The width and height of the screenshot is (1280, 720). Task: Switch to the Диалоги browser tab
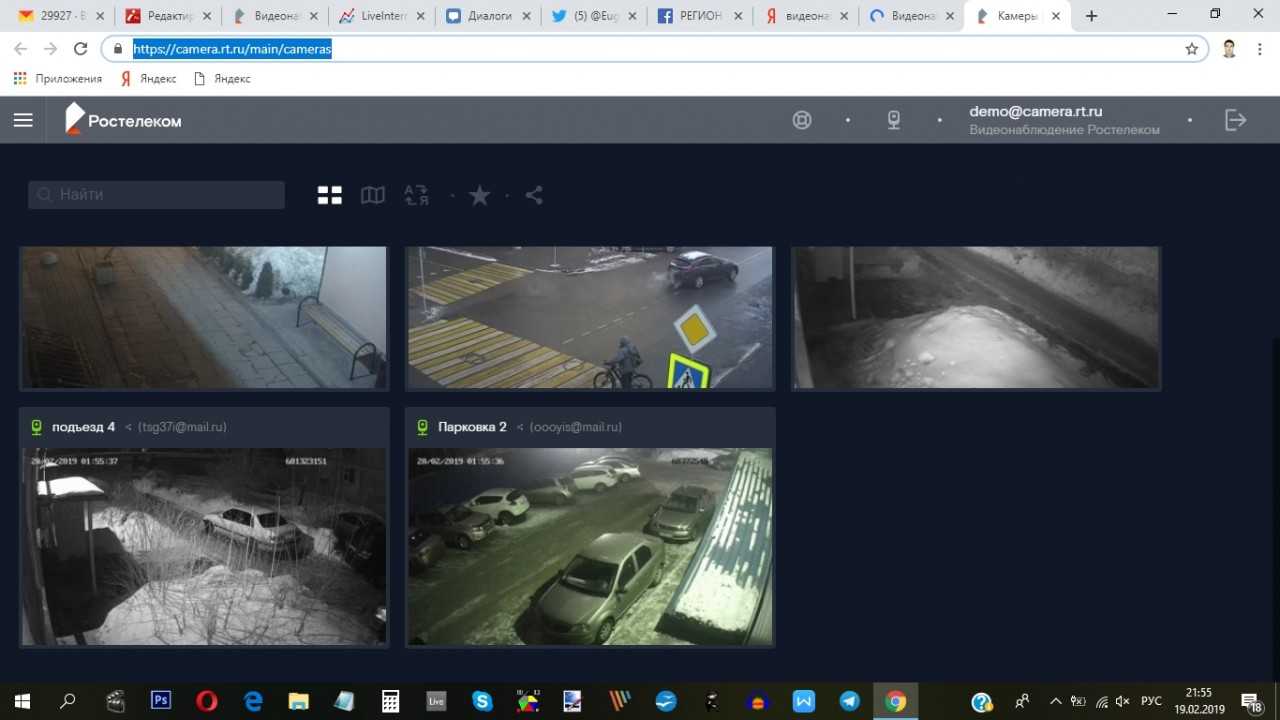(490, 16)
